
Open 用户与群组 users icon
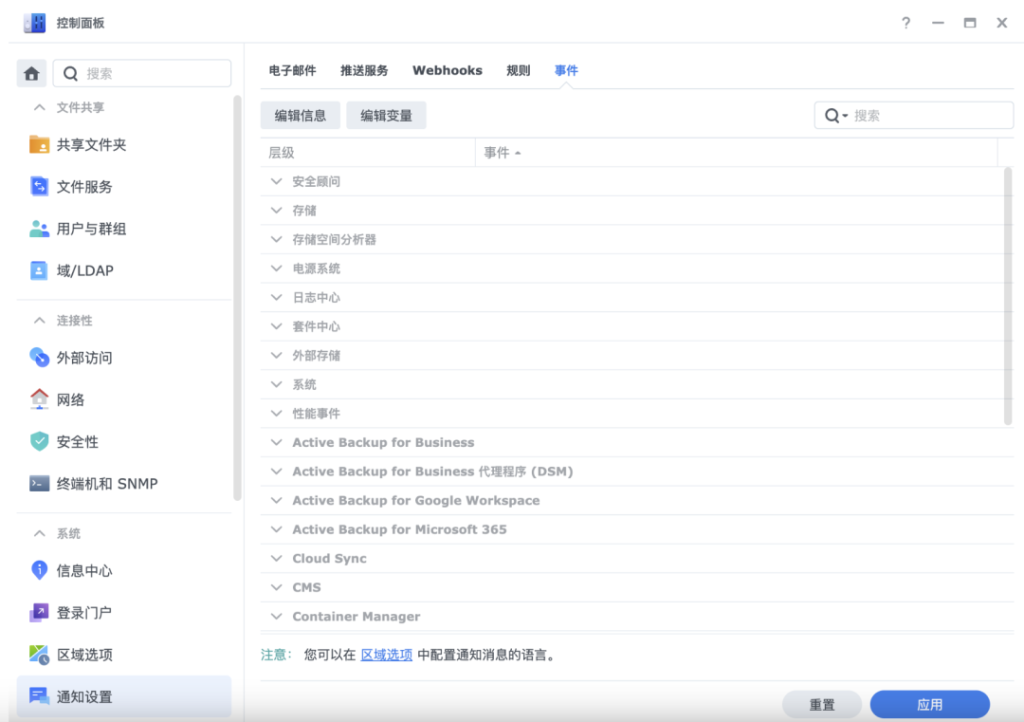[39, 229]
